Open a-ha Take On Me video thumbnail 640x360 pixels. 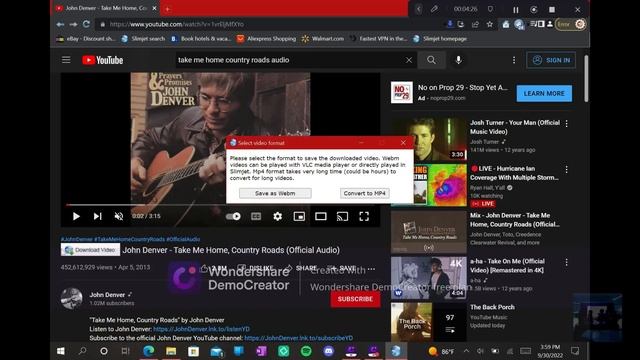click(x=429, y=278)
